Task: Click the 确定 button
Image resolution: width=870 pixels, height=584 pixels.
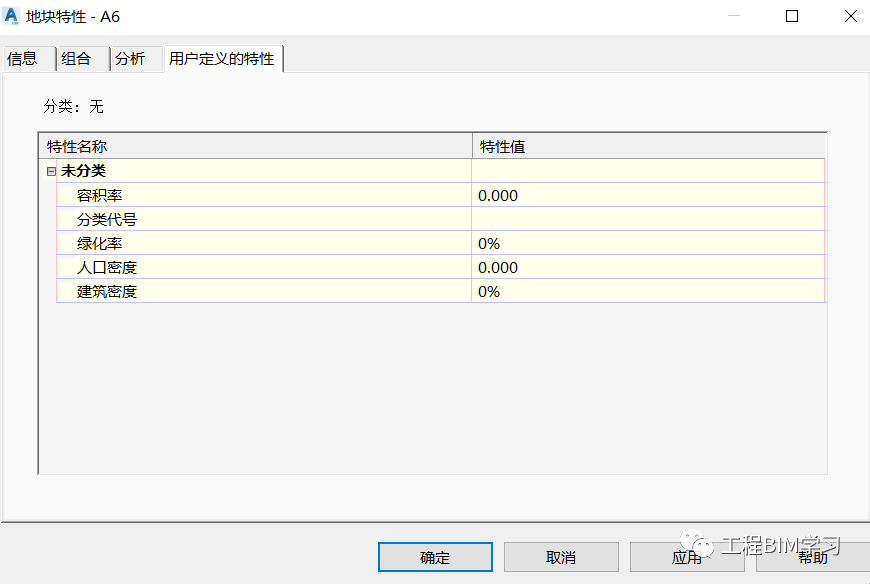Action: (435, 557)
